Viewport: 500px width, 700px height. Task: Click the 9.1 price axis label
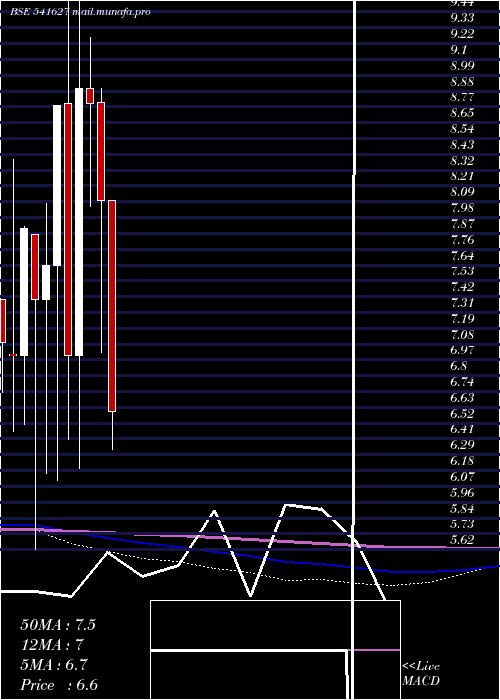tap(460, 50)
